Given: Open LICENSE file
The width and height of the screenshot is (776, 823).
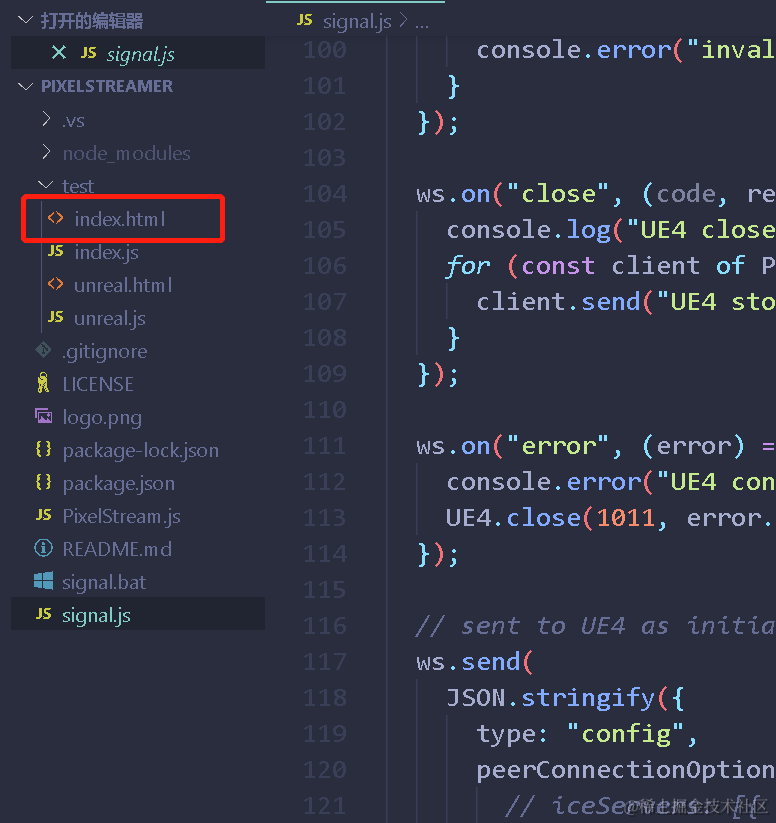Looking at the screenshot, I should (98, 385).
